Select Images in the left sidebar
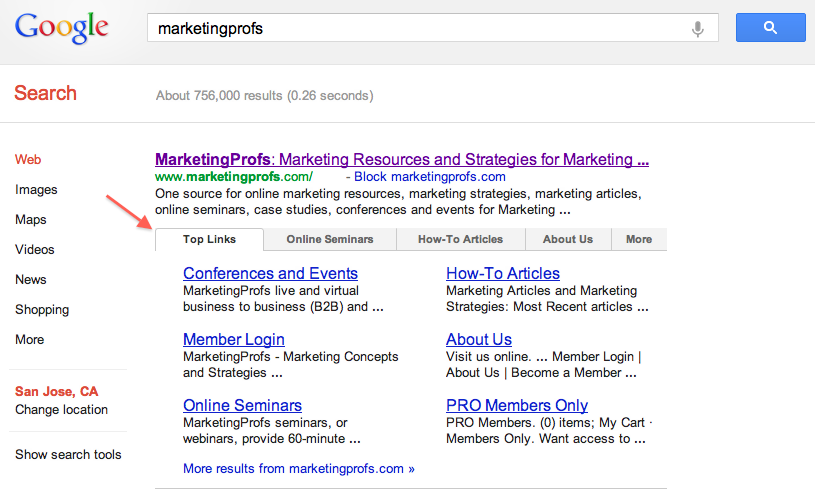Screen dimensions: 815x496 36,189
